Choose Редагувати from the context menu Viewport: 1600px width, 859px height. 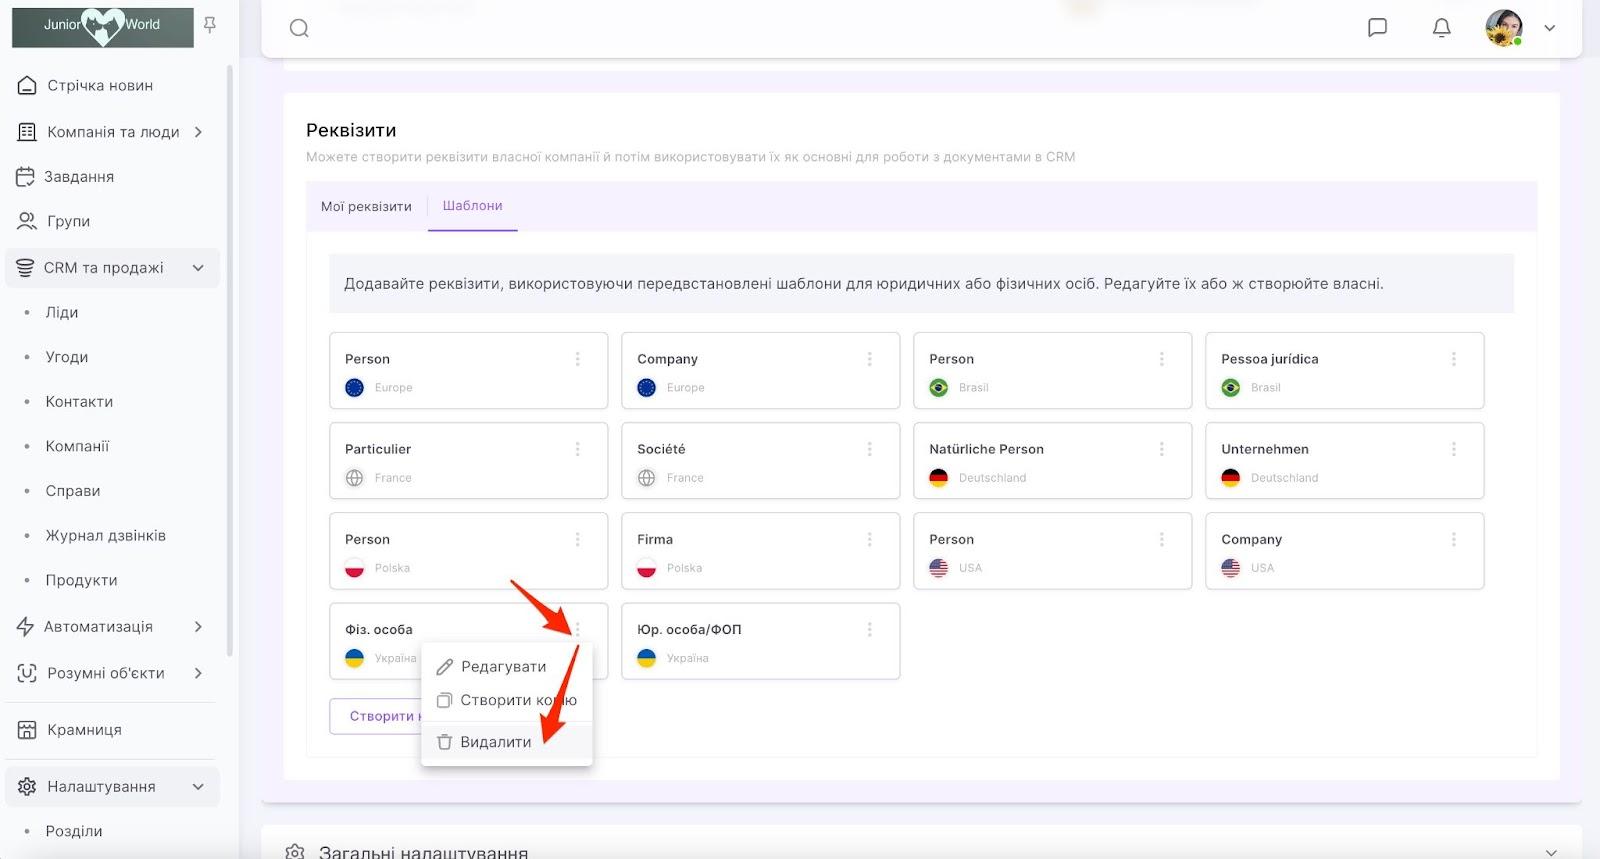pyautogui.click(x=507, y=667)
